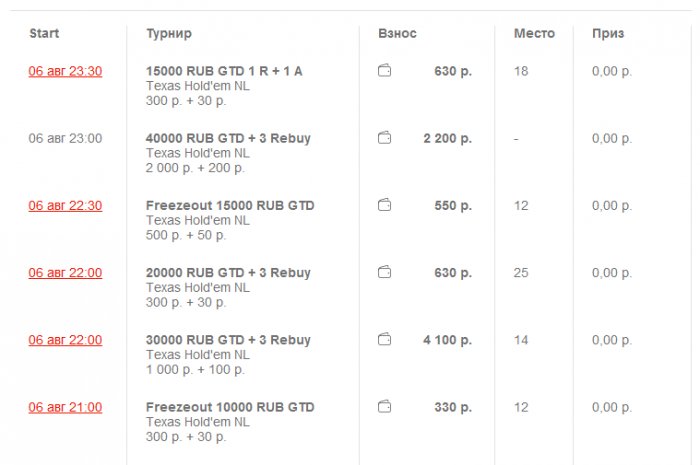Select tournament 40000 RUB GTD + 3 Rebuy
Screen dimensions: 700x465
(228, 138)
